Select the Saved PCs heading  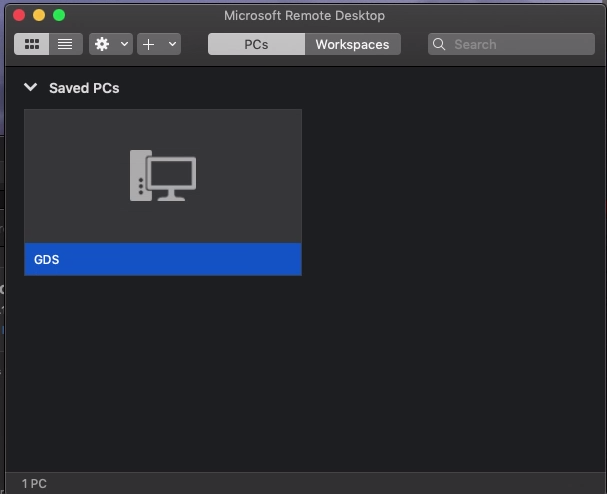pyautogui.click(x=84, y=88)
